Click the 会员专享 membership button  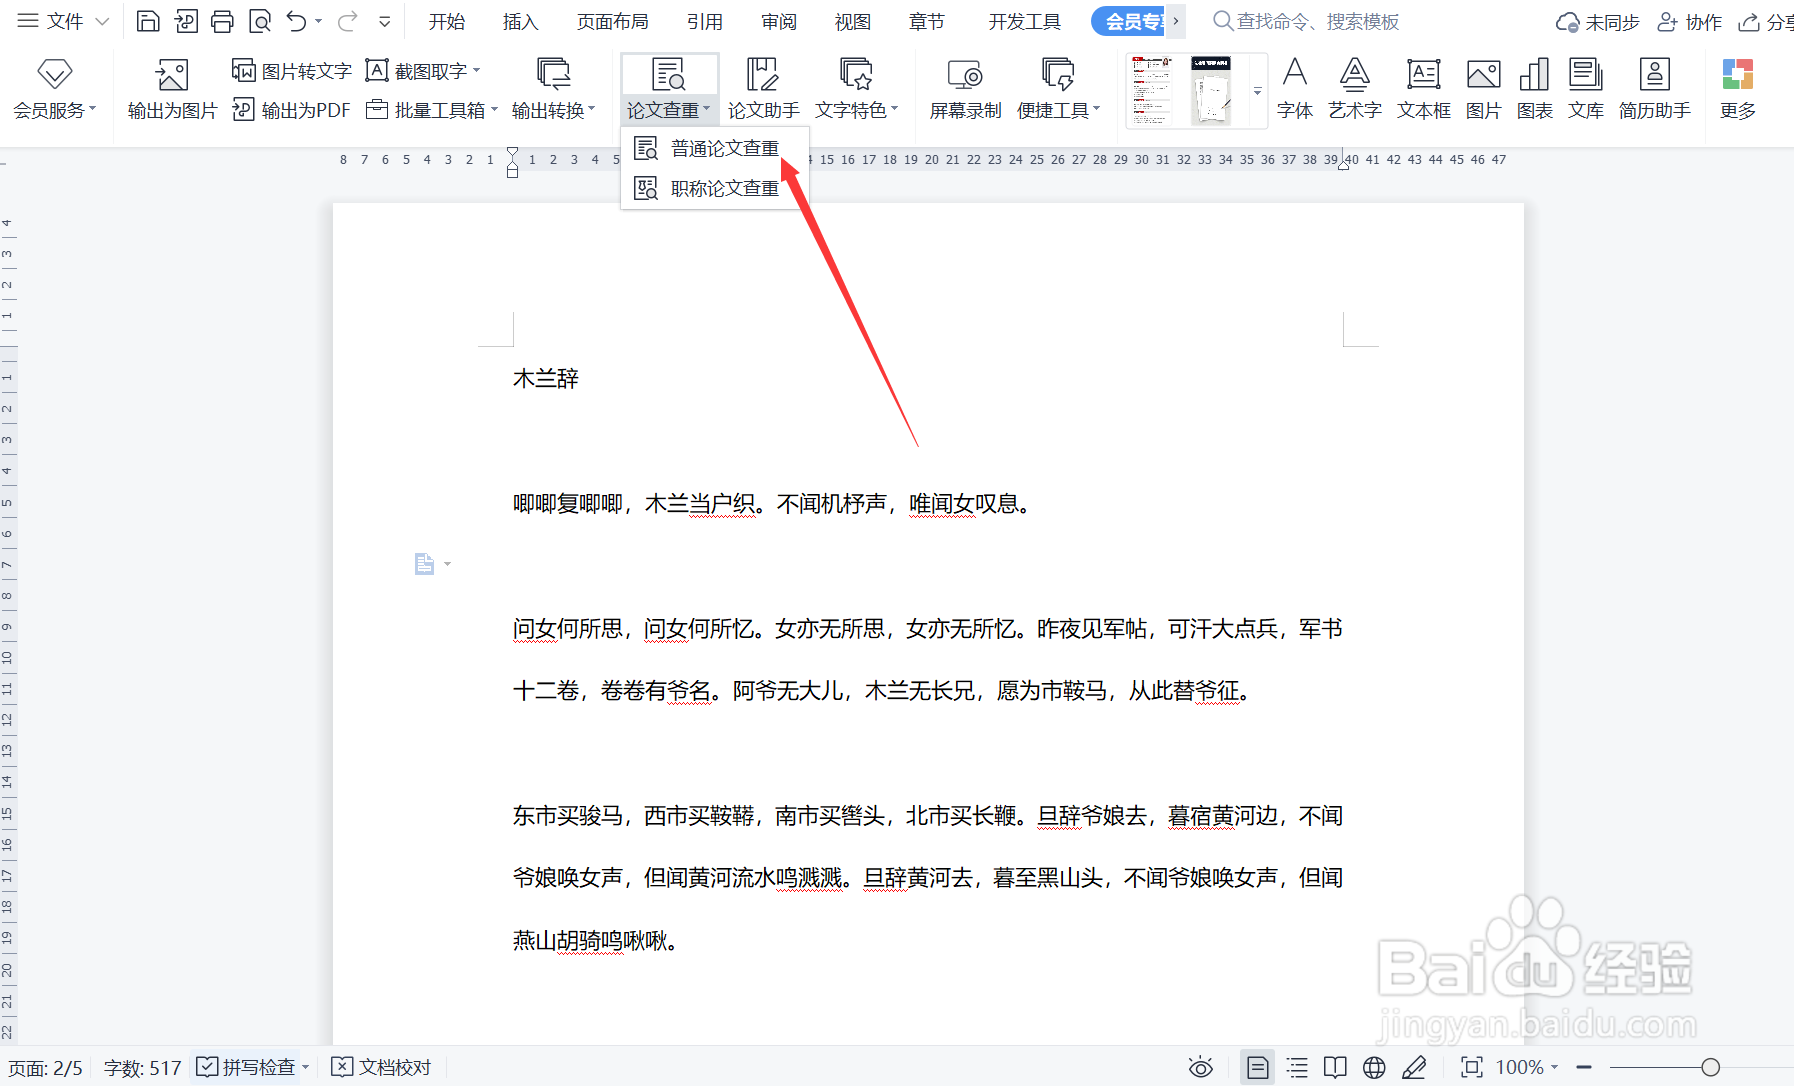click(x=1133, y=20)
